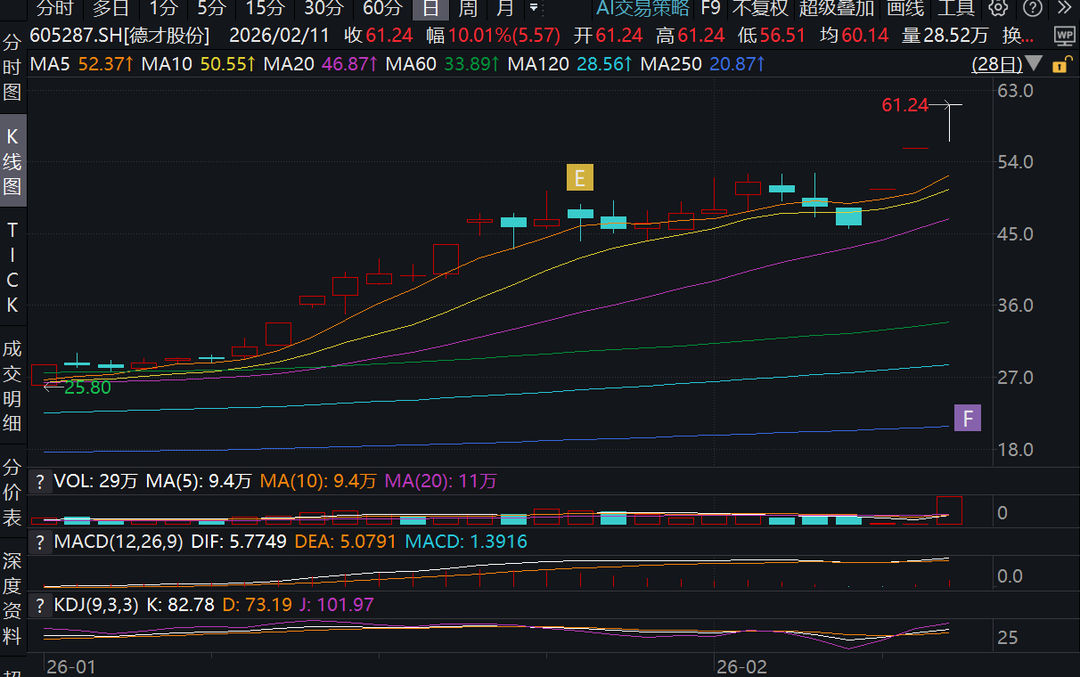Open help for VOL indicator
Image resolution: width=1080 pixels, height=677 pixels.
pyautogui.click(x=40, y=481)
